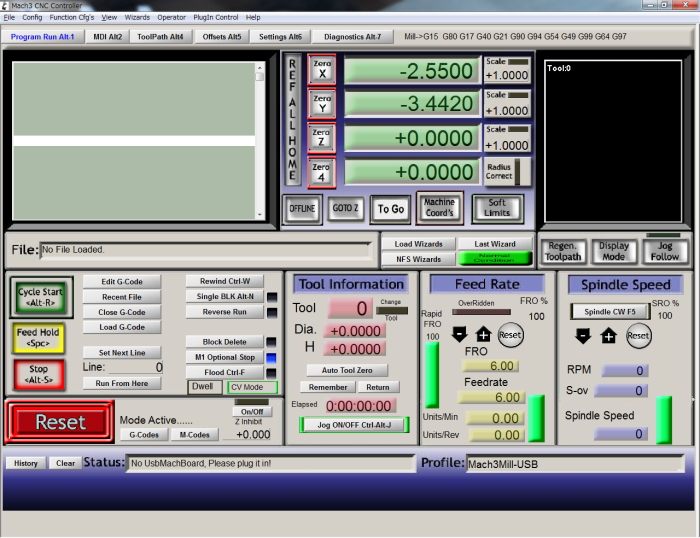Click the spindle speed increase plus arrow icon
The height and width of the screenshot is (538, 700).
[x=608, y=336]
